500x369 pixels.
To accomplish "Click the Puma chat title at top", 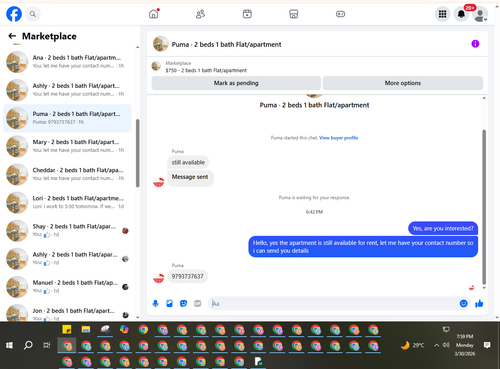I will click(226, 44).
